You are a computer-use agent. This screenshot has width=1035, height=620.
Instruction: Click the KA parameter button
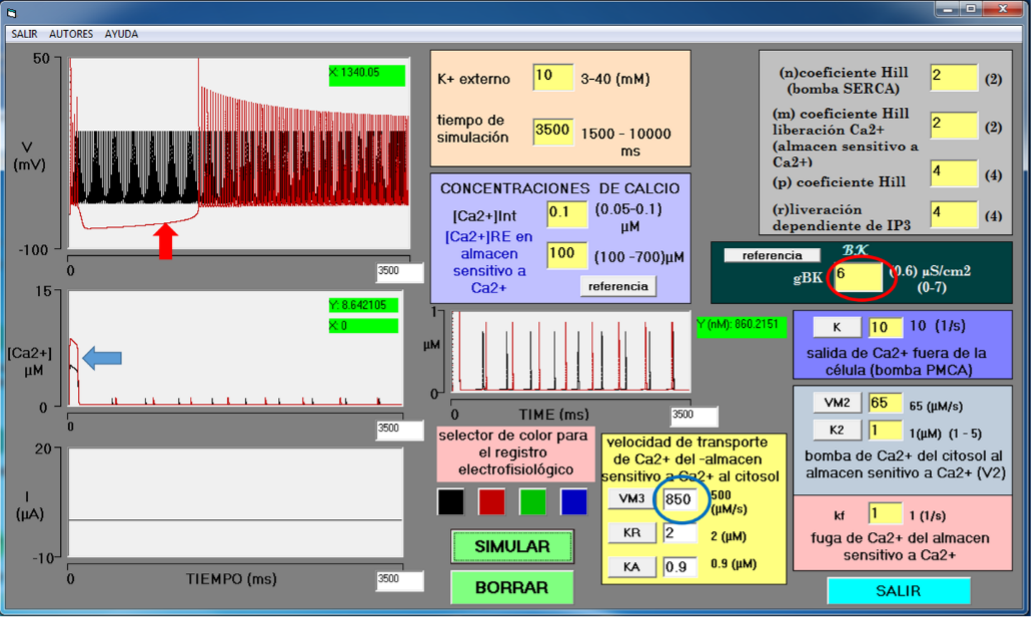pos(631,567)
